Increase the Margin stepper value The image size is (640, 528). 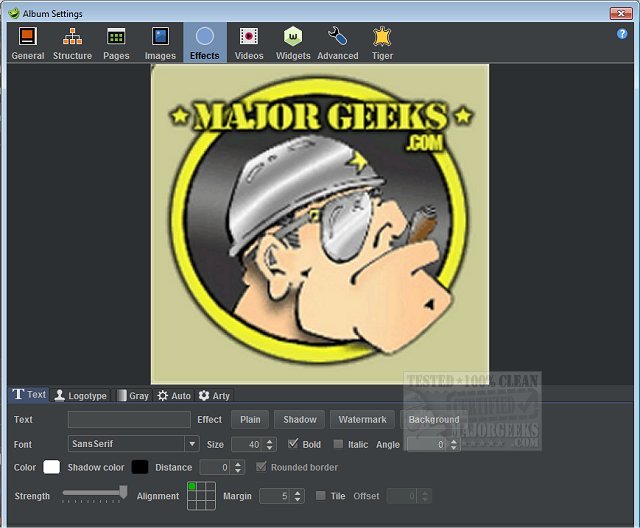tap(298, 492)
